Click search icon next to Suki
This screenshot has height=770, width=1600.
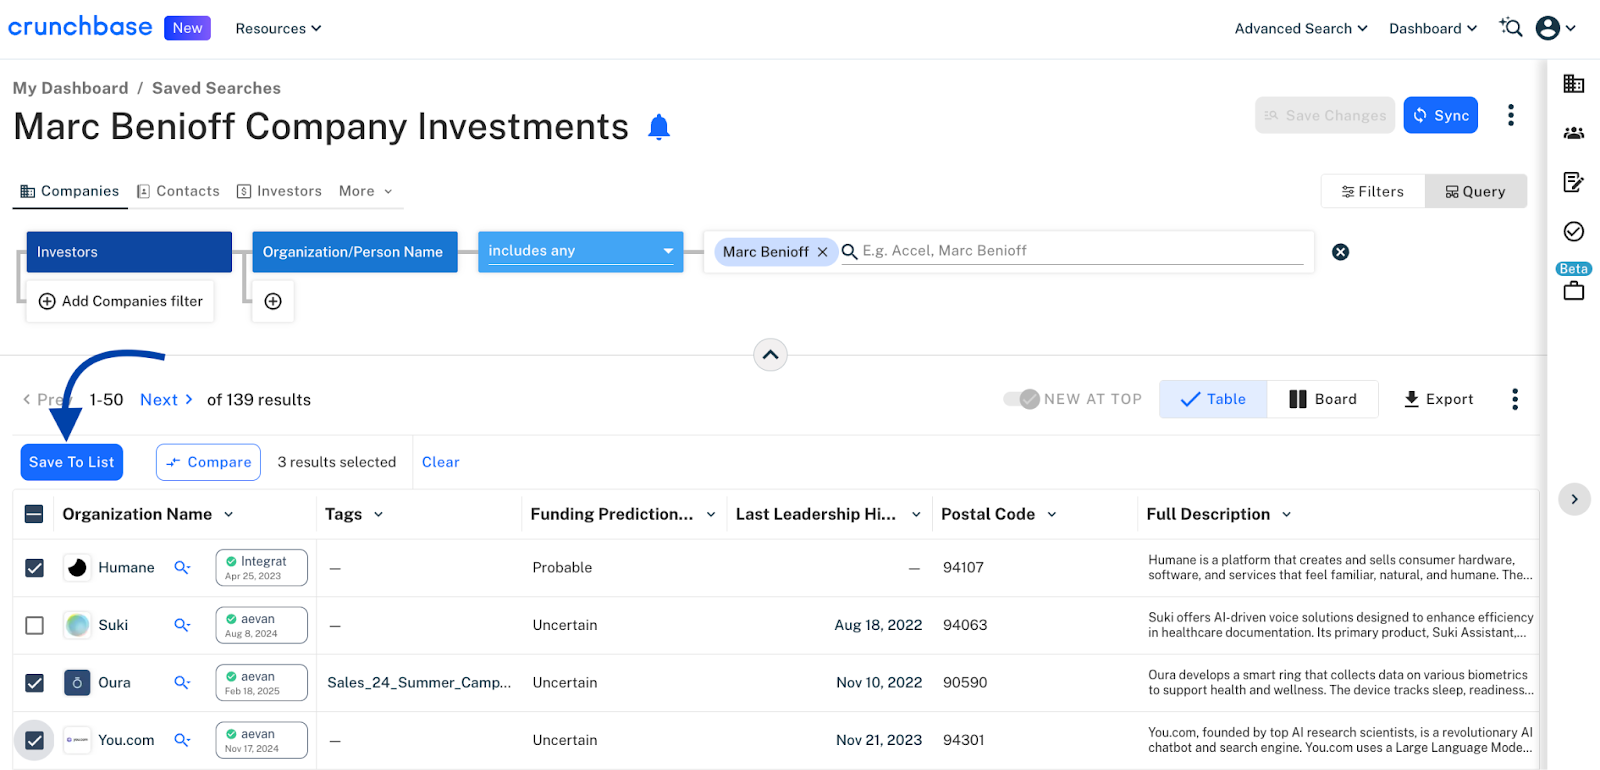point(182,625)
